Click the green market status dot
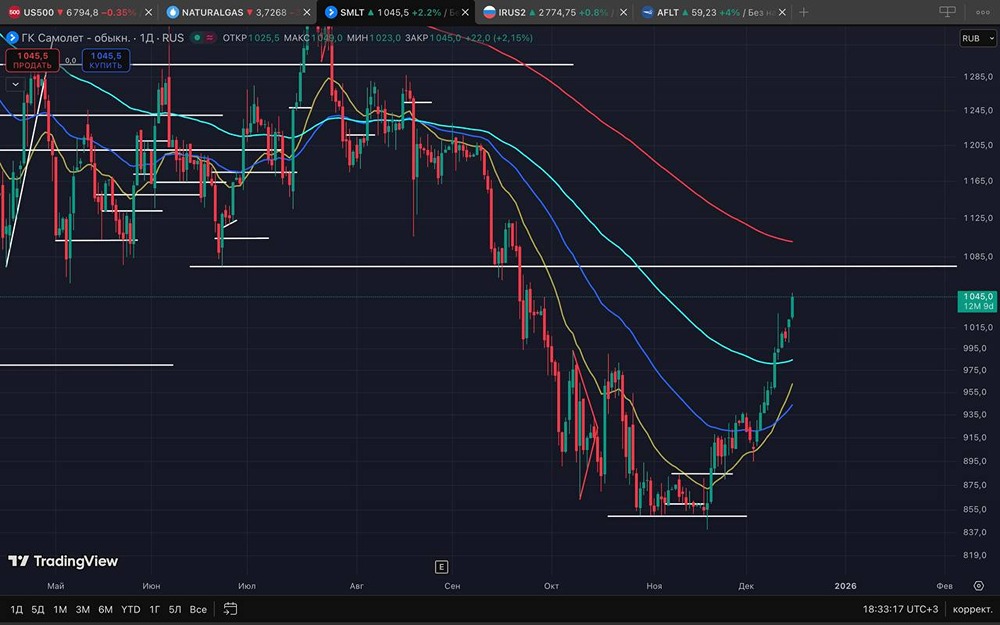This screenshot has height=625, width=1000. [x=197, y=38]
